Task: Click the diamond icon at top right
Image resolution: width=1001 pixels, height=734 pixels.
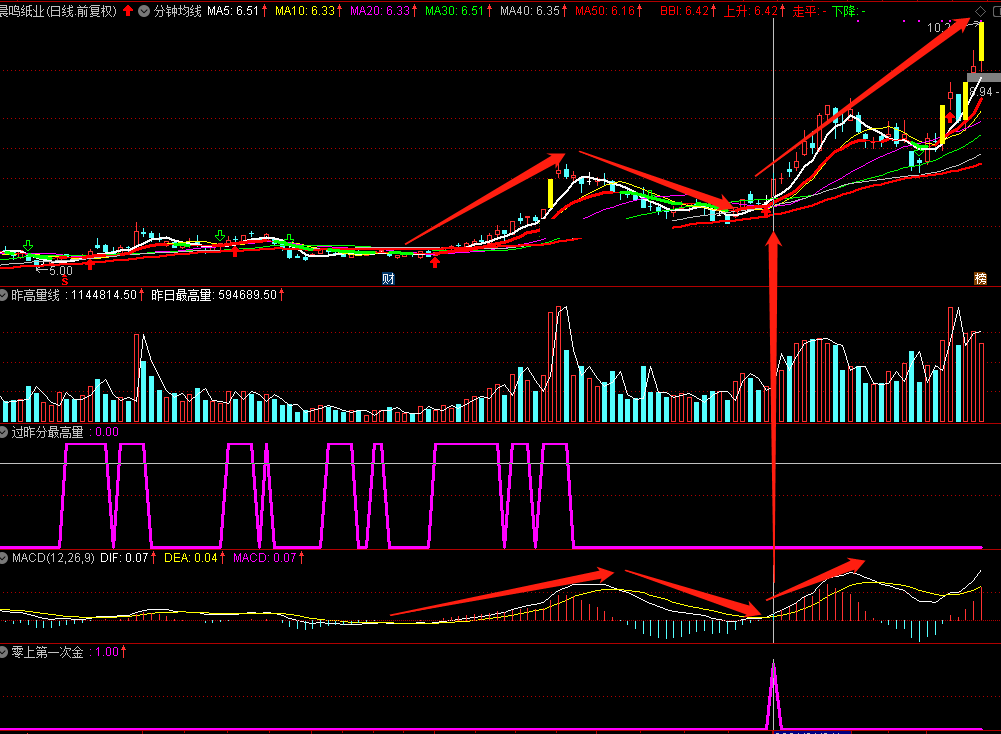Action: tap(981, 11)
